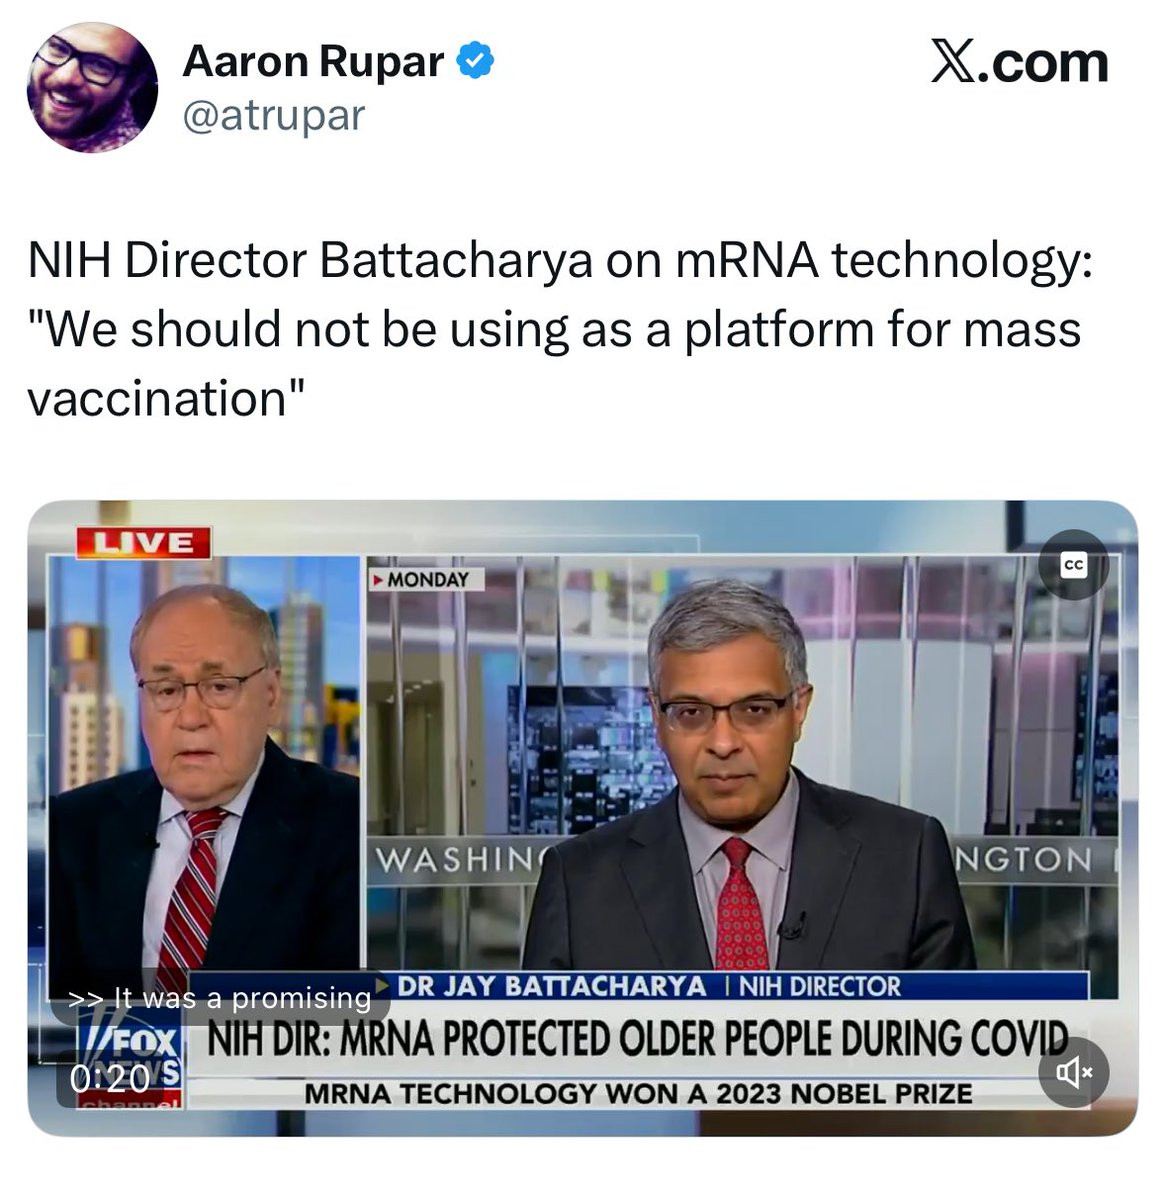The image size is (1166, 1200).
Task: Click the '2023 NOBEL PRIZE' ticker line
Action: click(x=638, y=1093)
